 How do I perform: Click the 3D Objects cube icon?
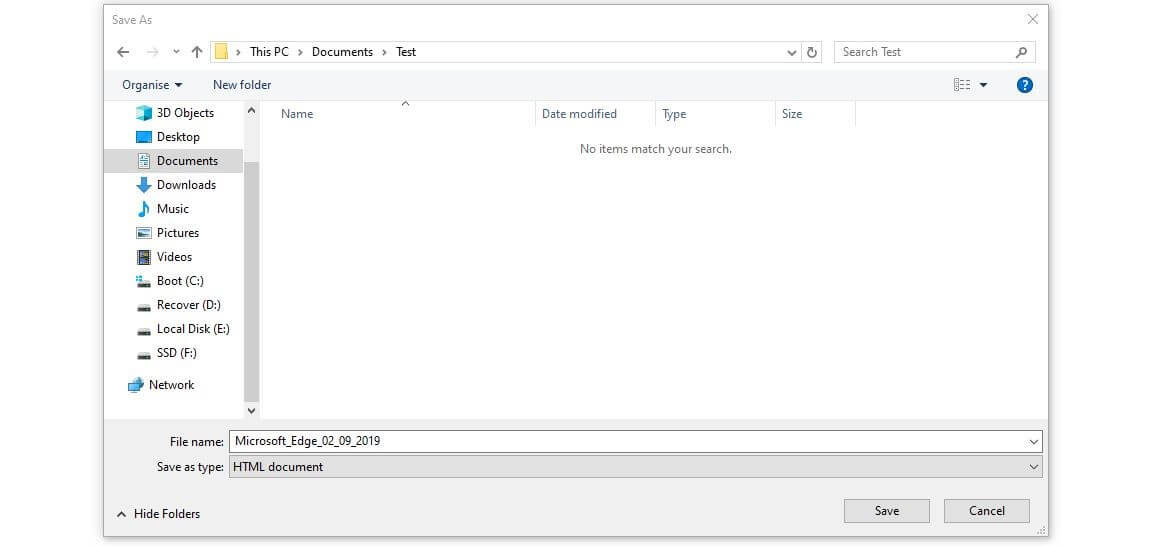pyautogui.click(x=144, y=113)
